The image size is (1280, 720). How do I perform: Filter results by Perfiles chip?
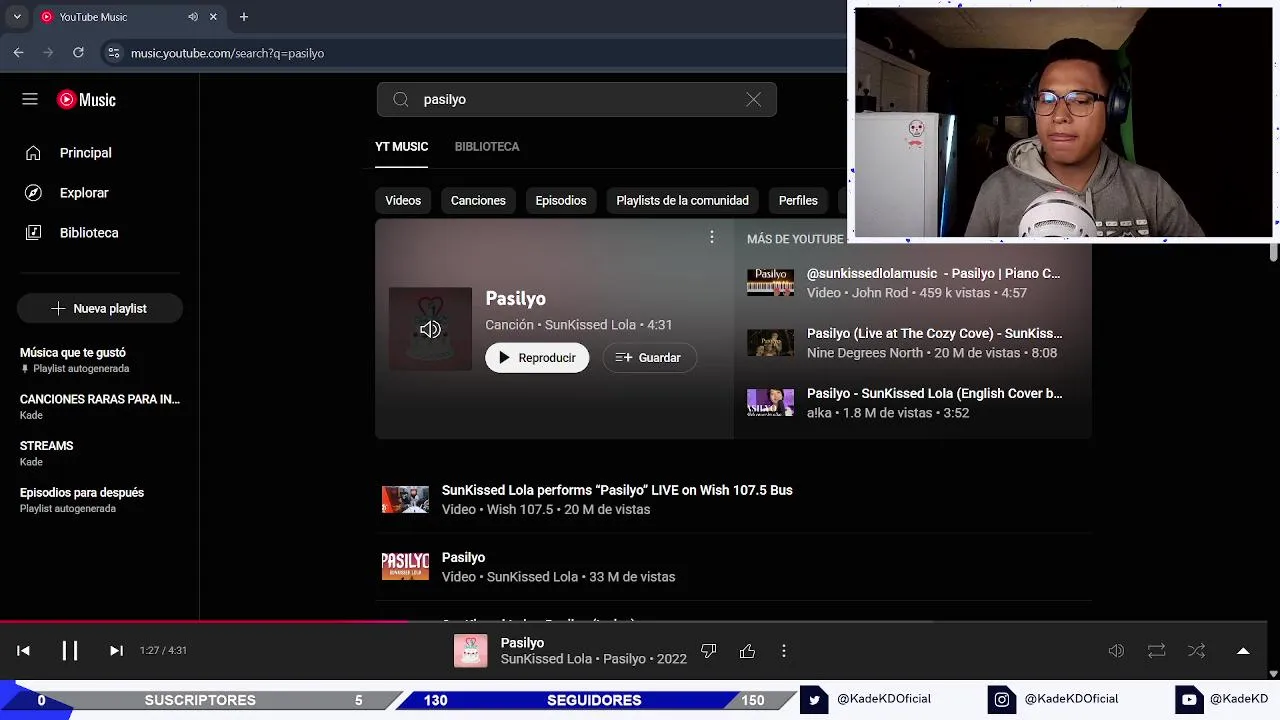pyautogui.click(x=798, y=200)
